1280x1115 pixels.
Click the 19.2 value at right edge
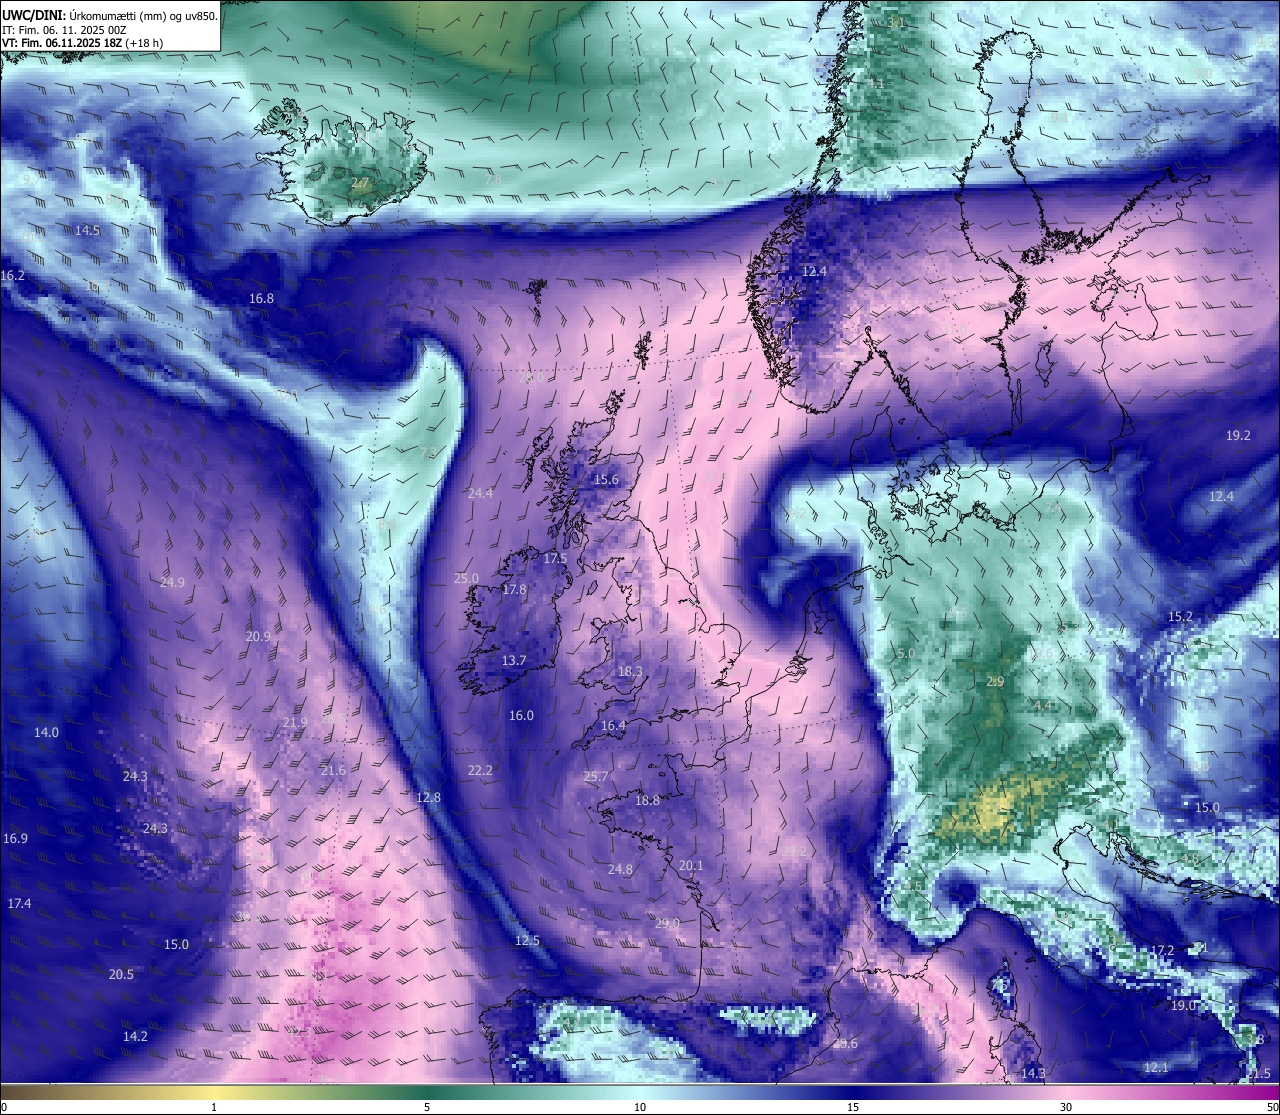tap(1238, 435)
